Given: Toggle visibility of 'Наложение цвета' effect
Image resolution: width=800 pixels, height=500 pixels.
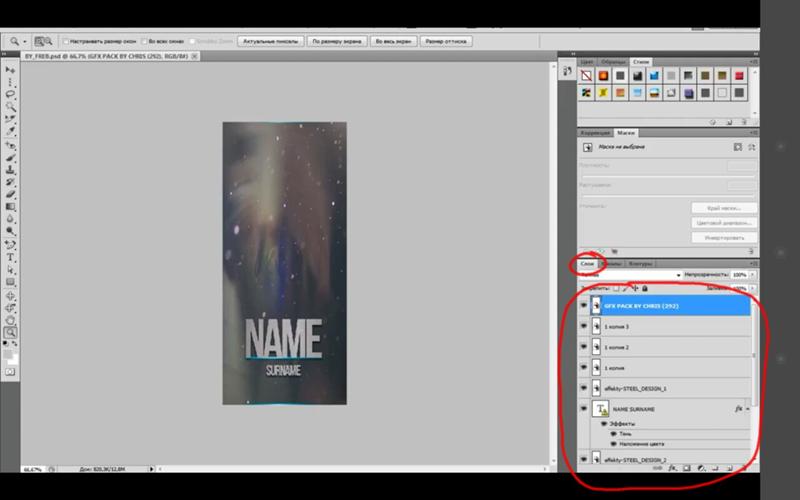Looking at the screenshot, I should [614, 444].
